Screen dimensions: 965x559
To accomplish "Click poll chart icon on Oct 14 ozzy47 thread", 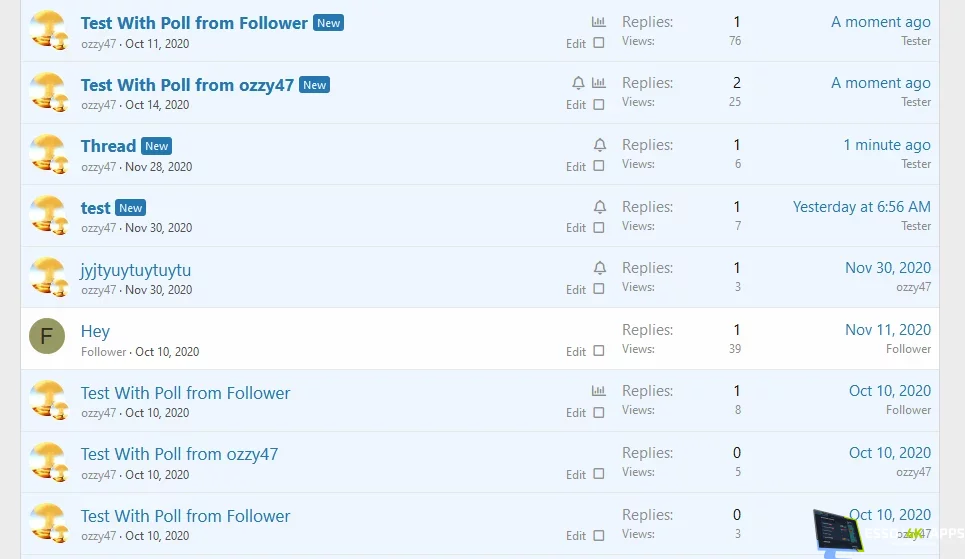I will coord(598,83).
